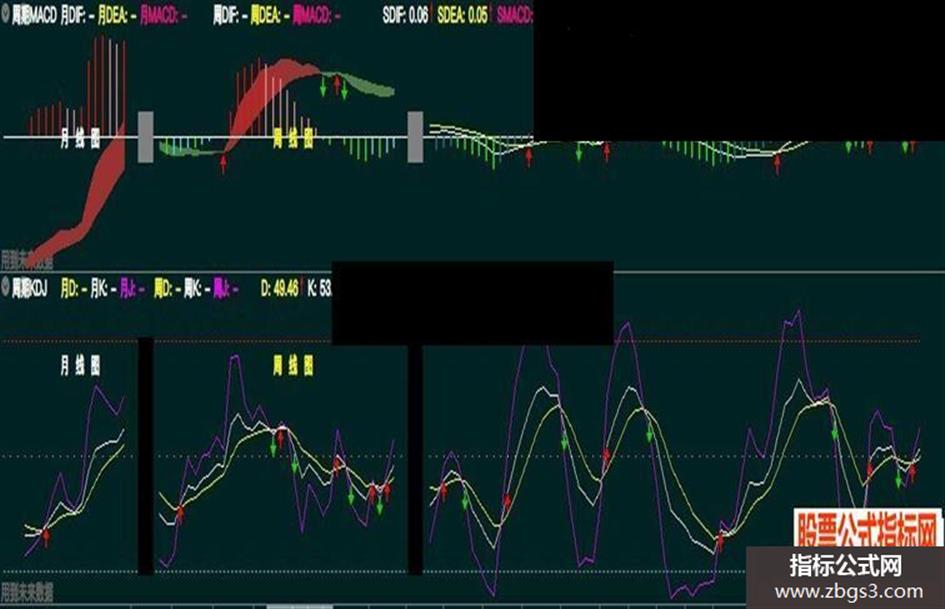Click 月线图 label in the MACD panel

pos(80,139)
